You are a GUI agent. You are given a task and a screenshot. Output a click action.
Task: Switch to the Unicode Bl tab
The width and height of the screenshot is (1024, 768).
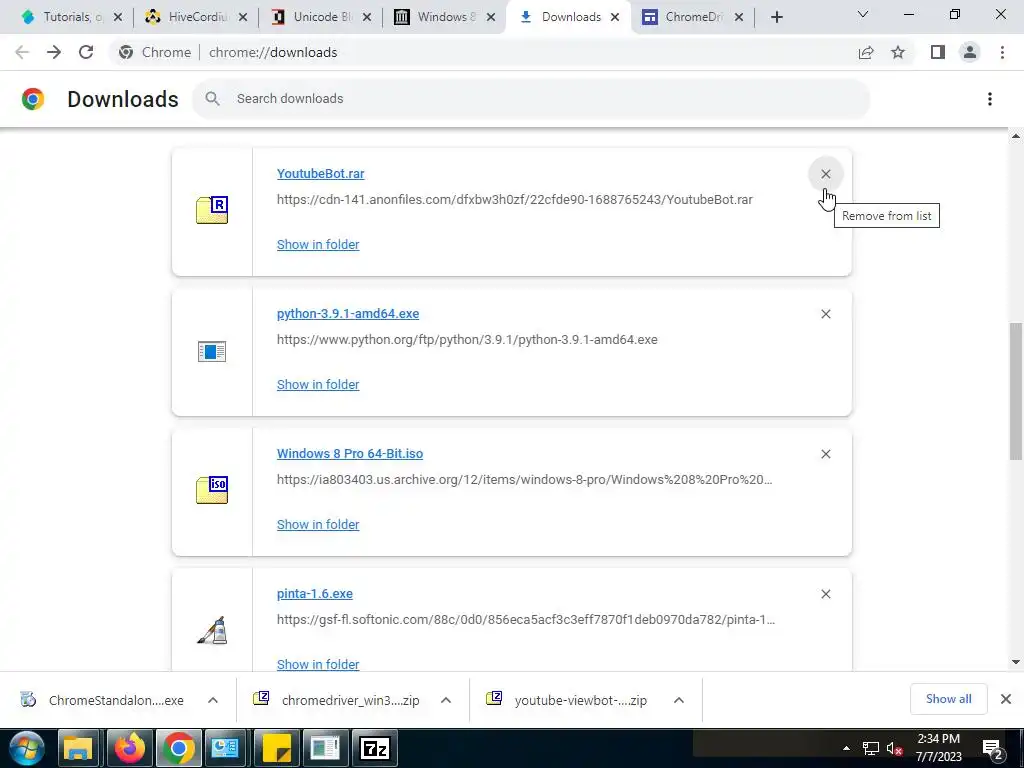tap(313, 17)
